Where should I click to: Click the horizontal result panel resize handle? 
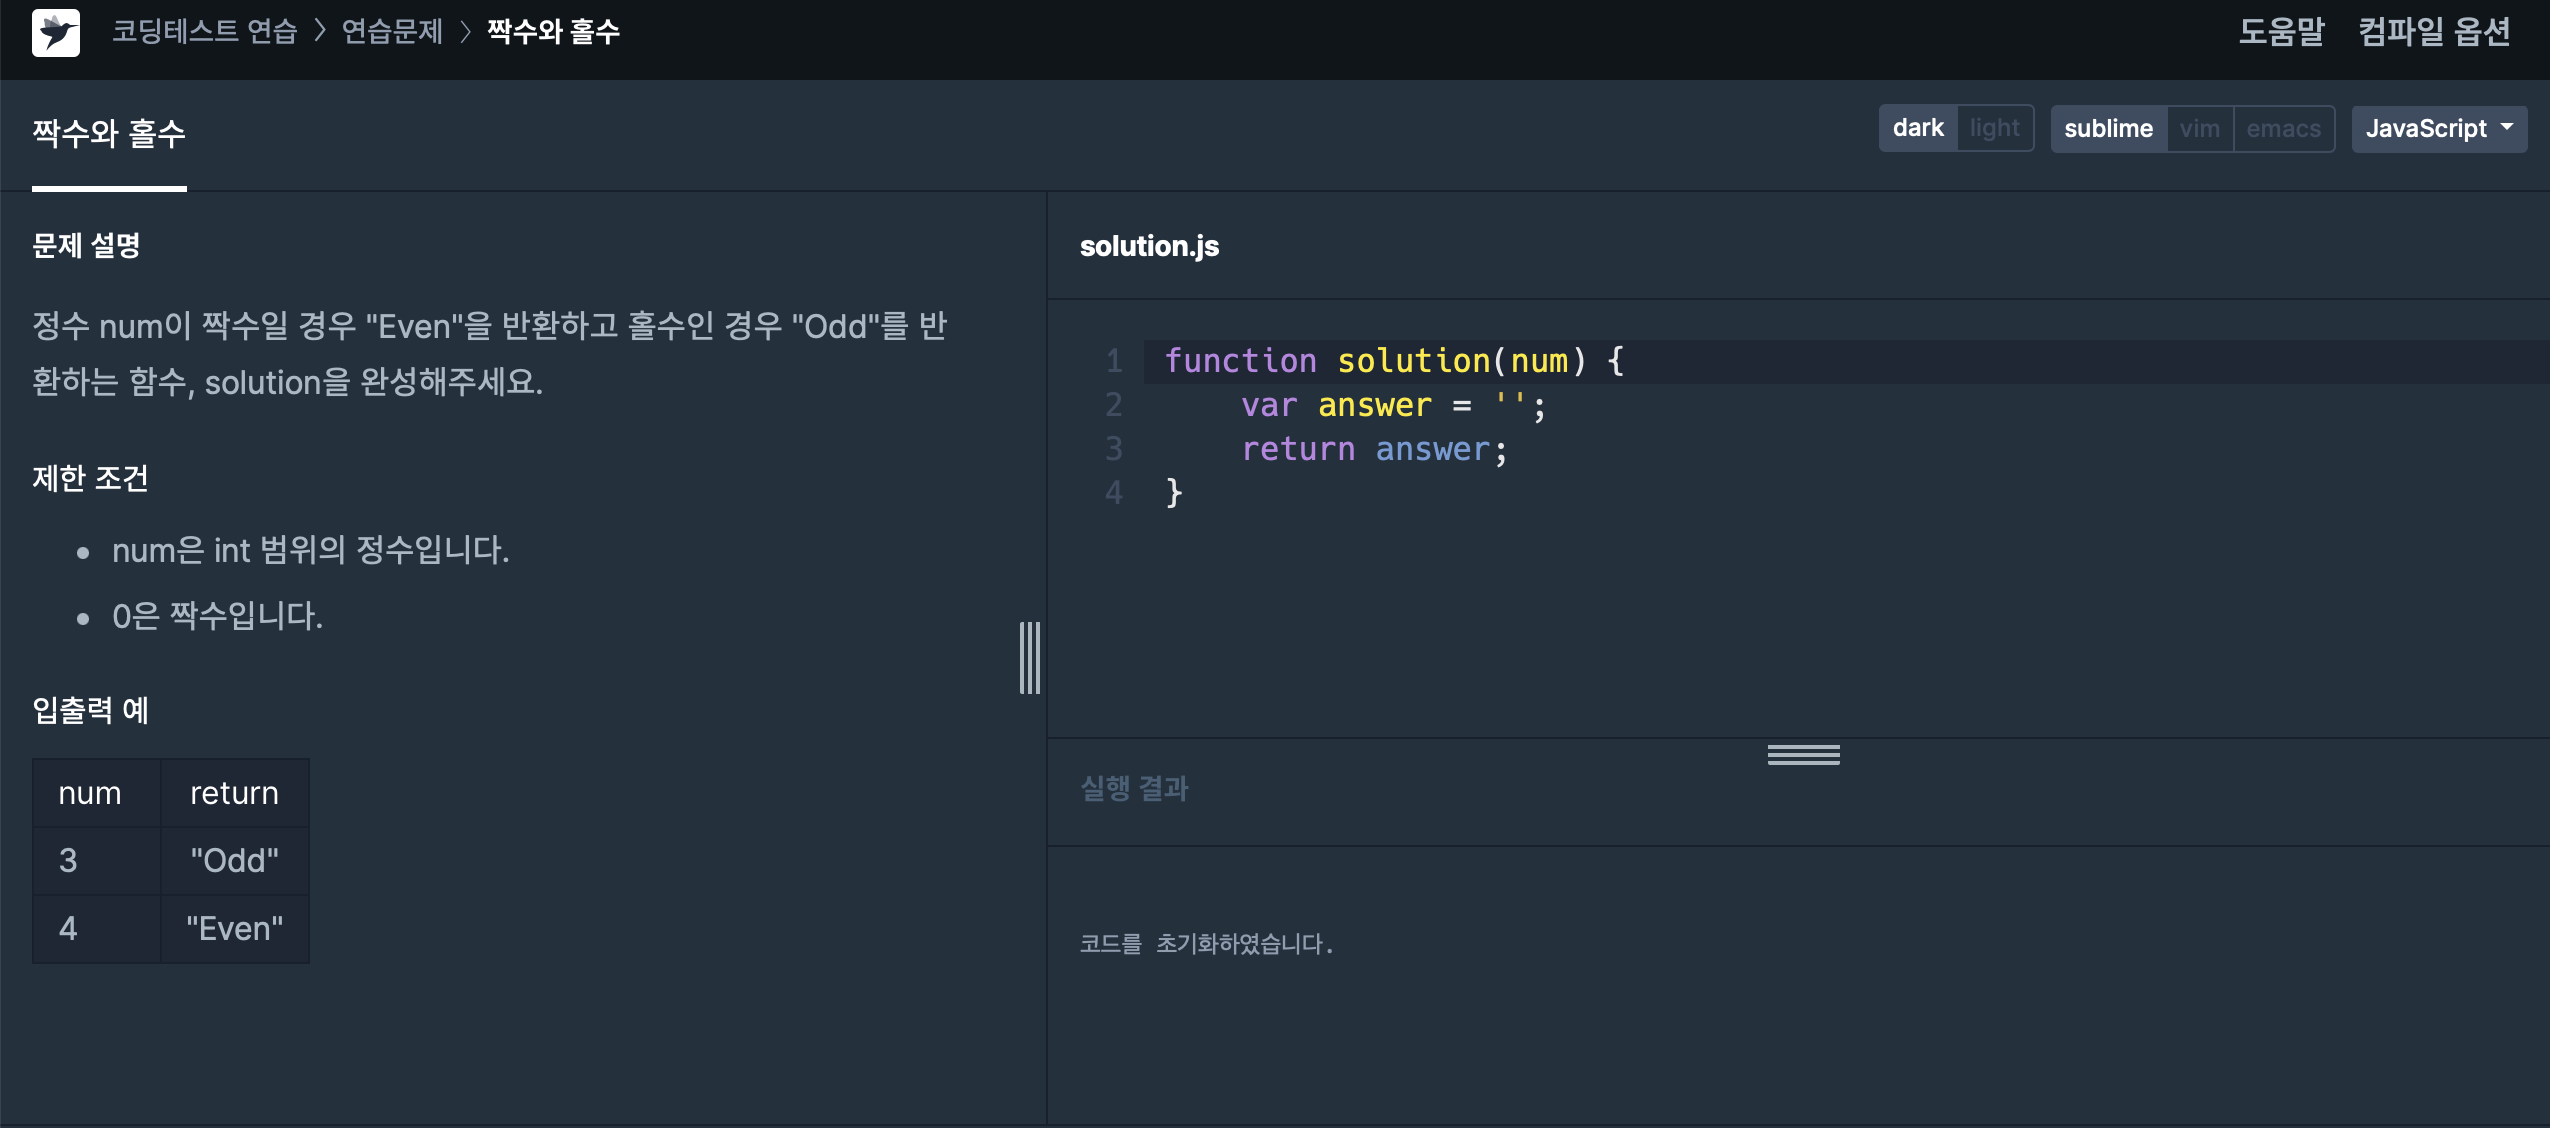(1803, 755)
